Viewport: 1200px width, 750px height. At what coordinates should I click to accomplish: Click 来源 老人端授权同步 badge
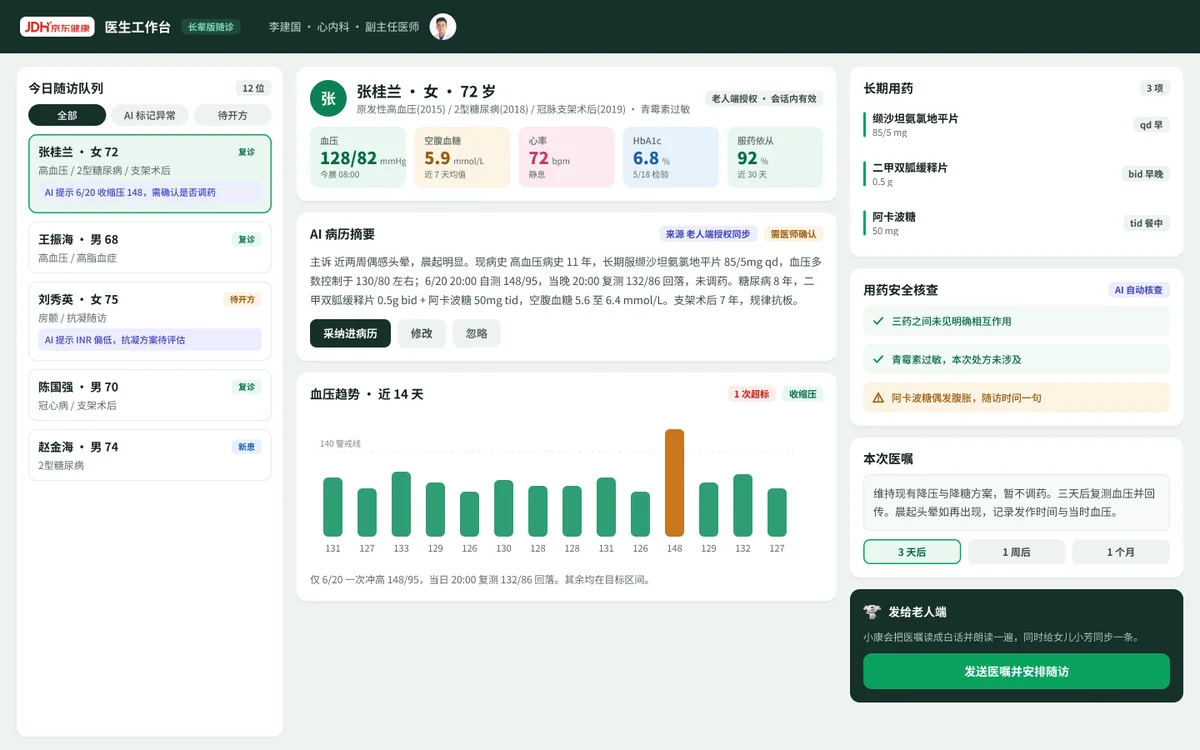click(708, 234)
